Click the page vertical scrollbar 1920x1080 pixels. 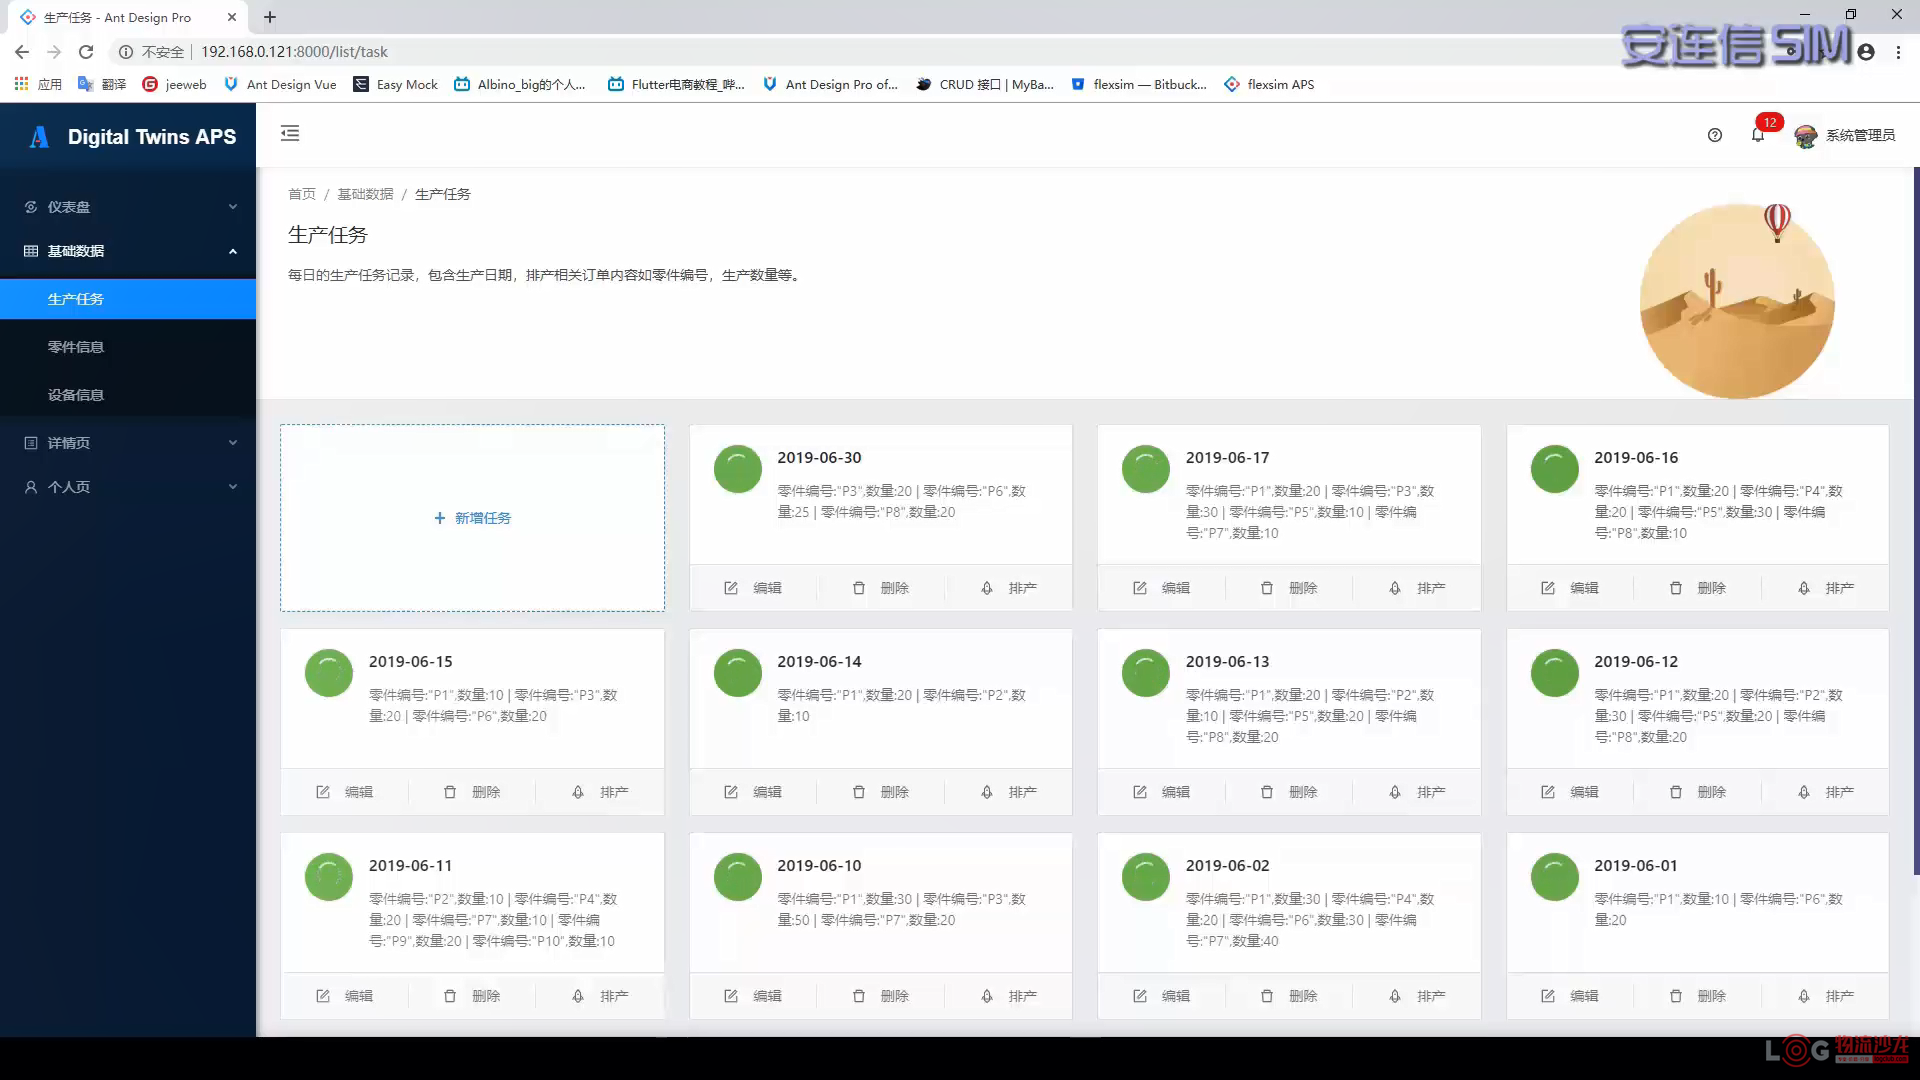1916,520
